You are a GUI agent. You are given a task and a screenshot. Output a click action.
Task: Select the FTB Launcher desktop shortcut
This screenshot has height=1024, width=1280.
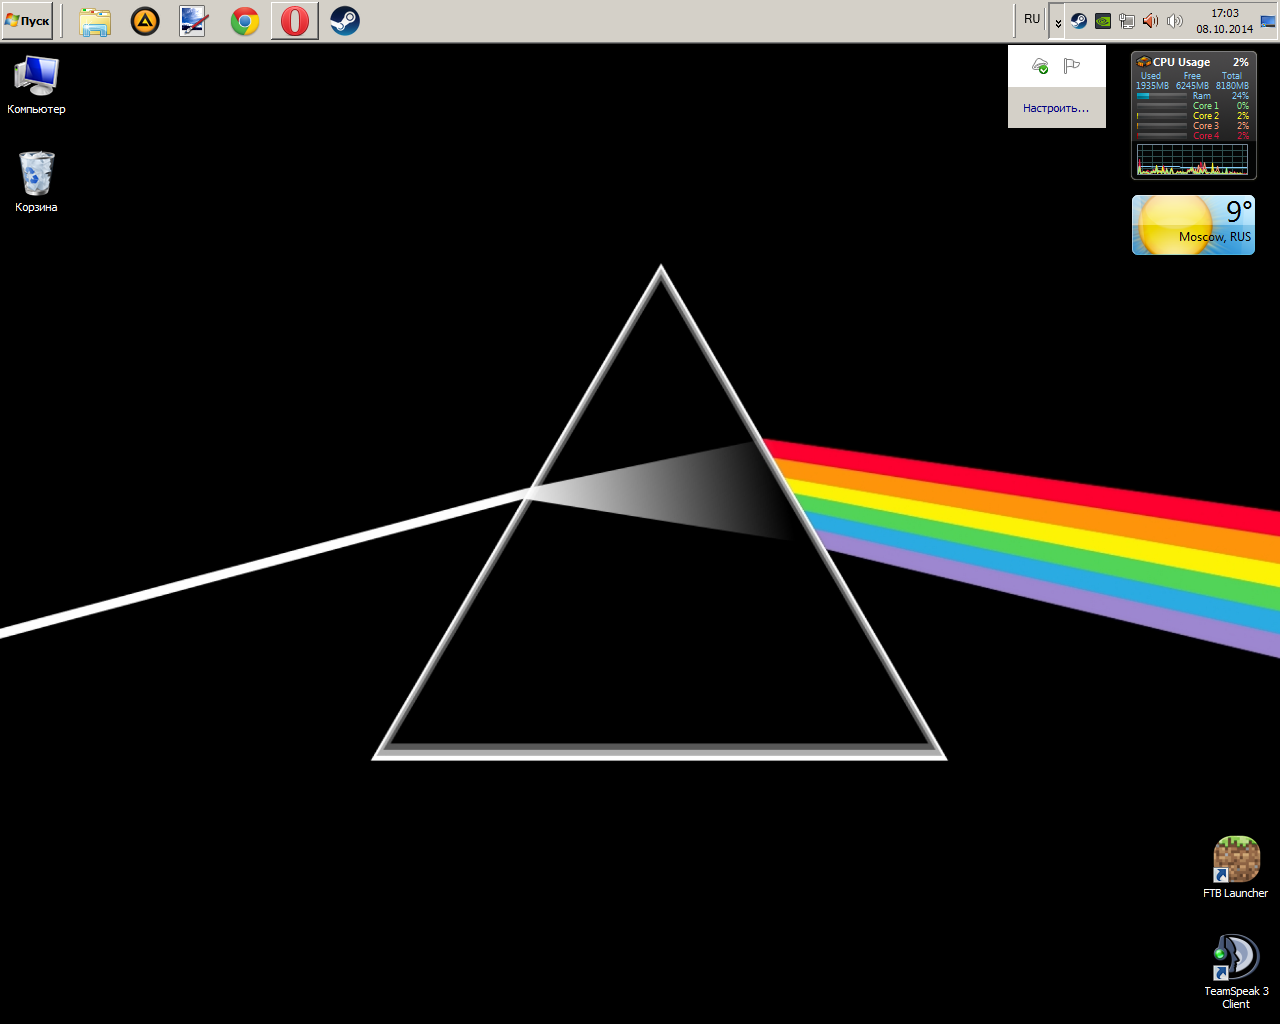1236,868
